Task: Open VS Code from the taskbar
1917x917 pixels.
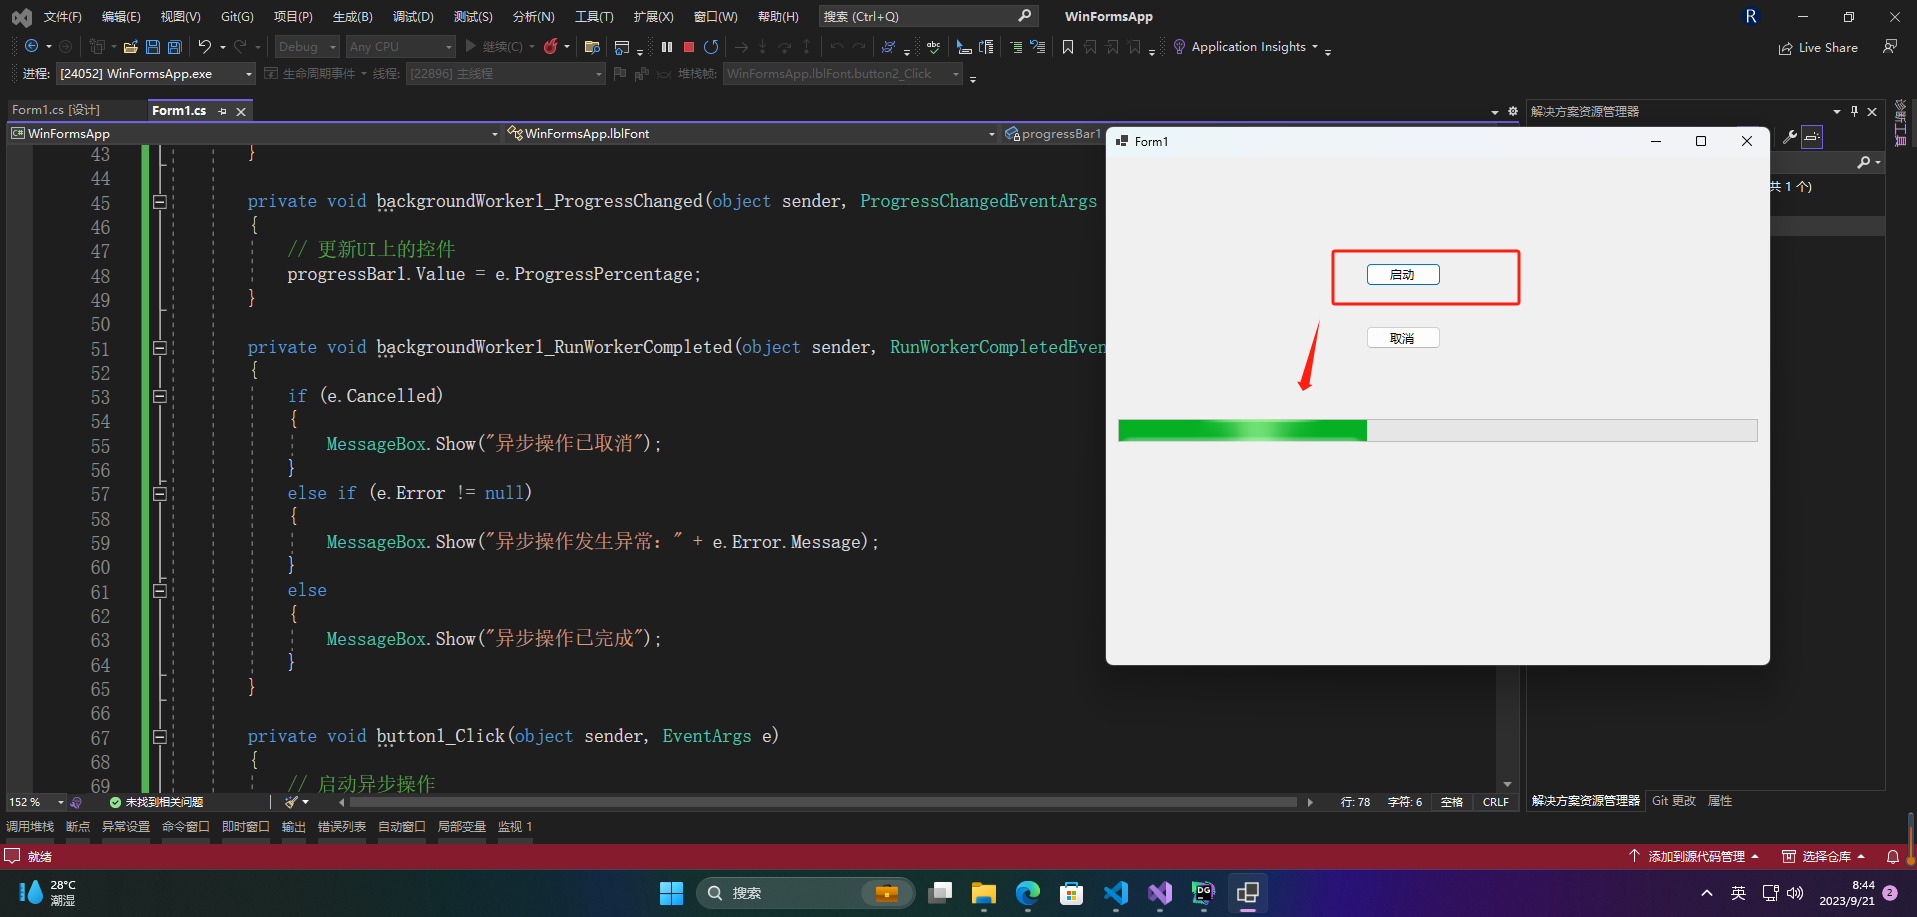Action: pos(1116,893)
